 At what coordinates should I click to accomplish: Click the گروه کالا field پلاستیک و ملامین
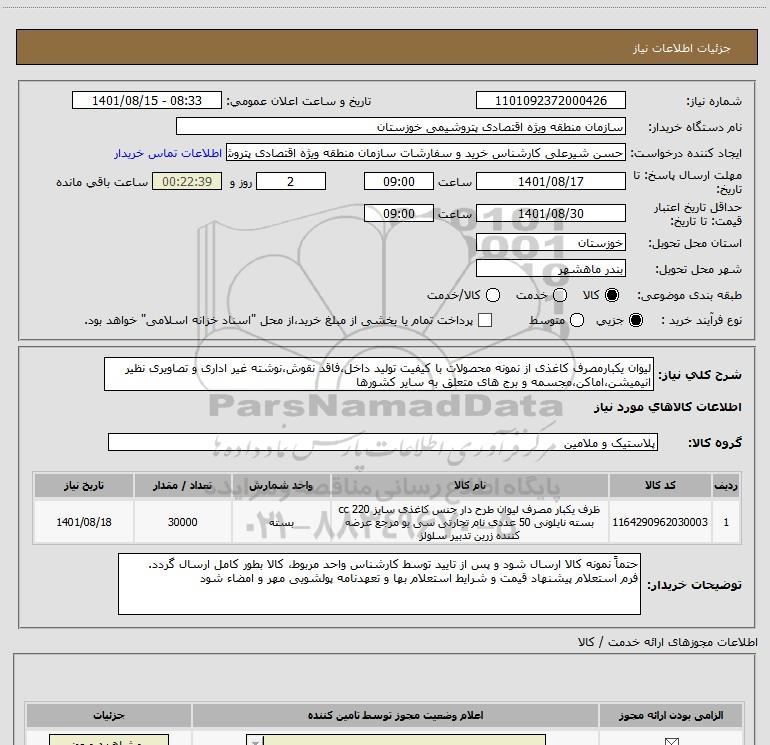click(383, 442)
